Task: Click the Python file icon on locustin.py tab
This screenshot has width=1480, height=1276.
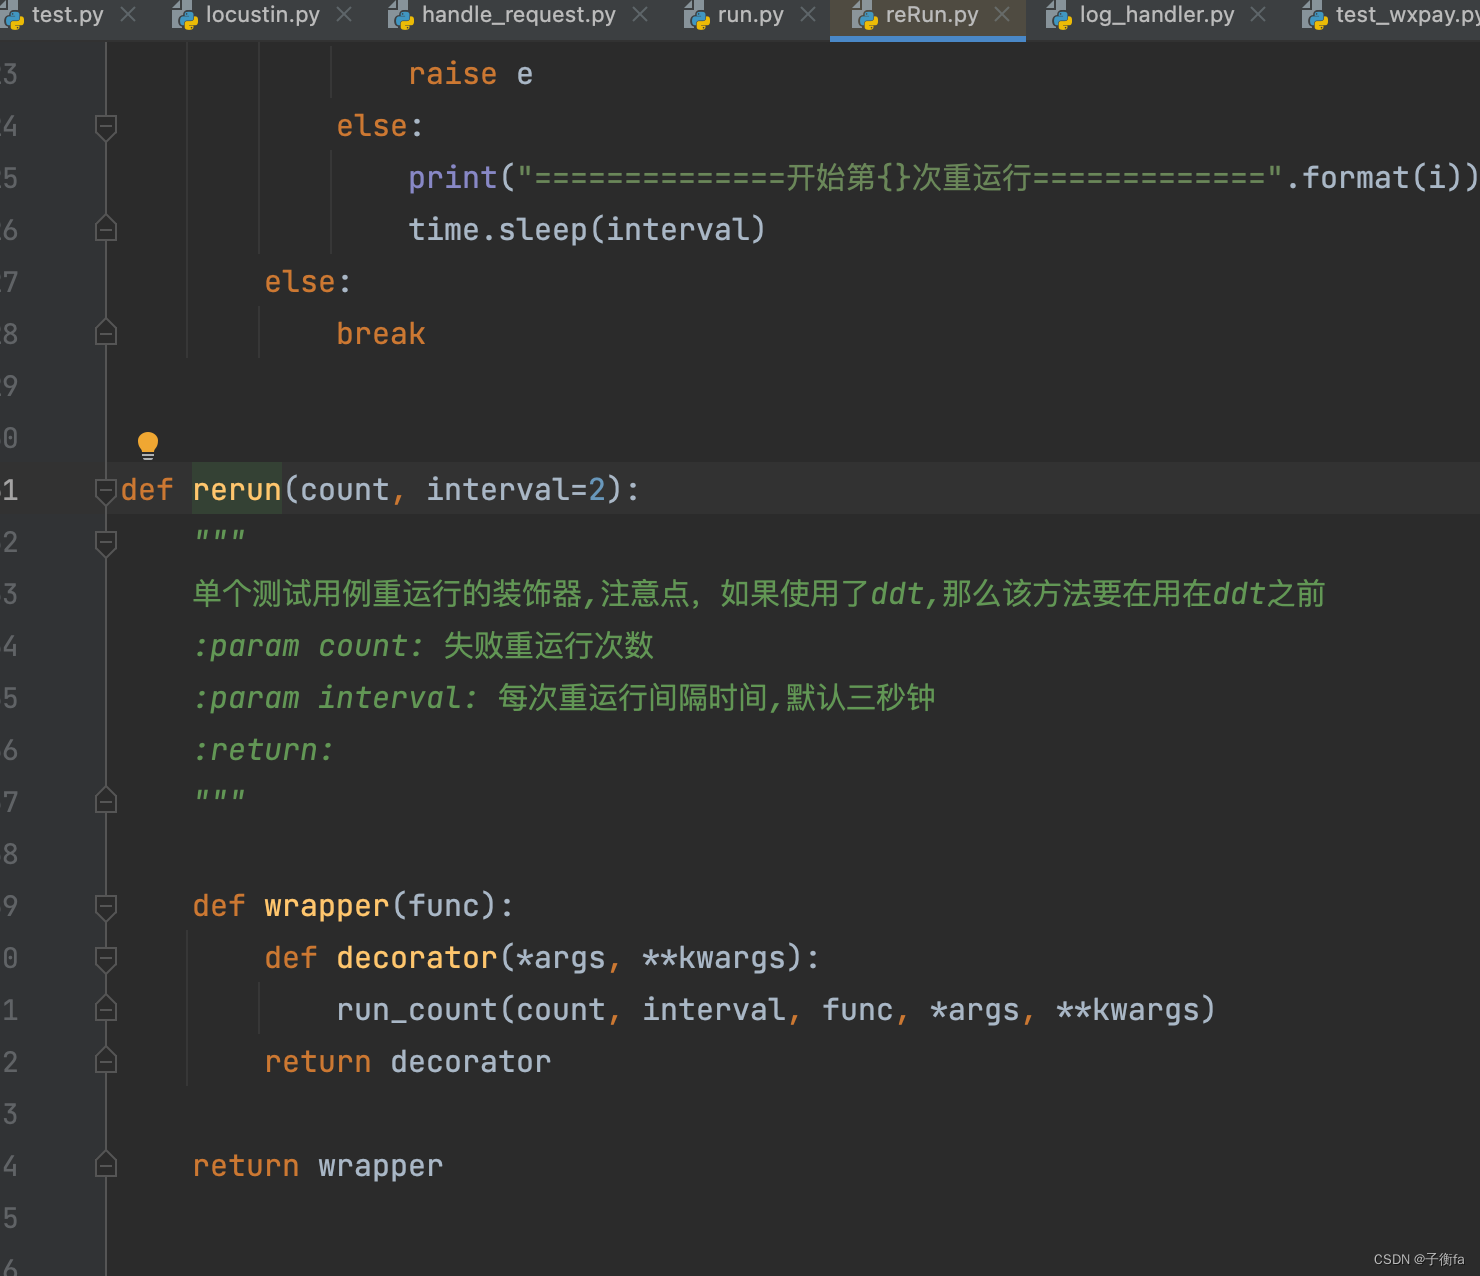Action: 185,15
